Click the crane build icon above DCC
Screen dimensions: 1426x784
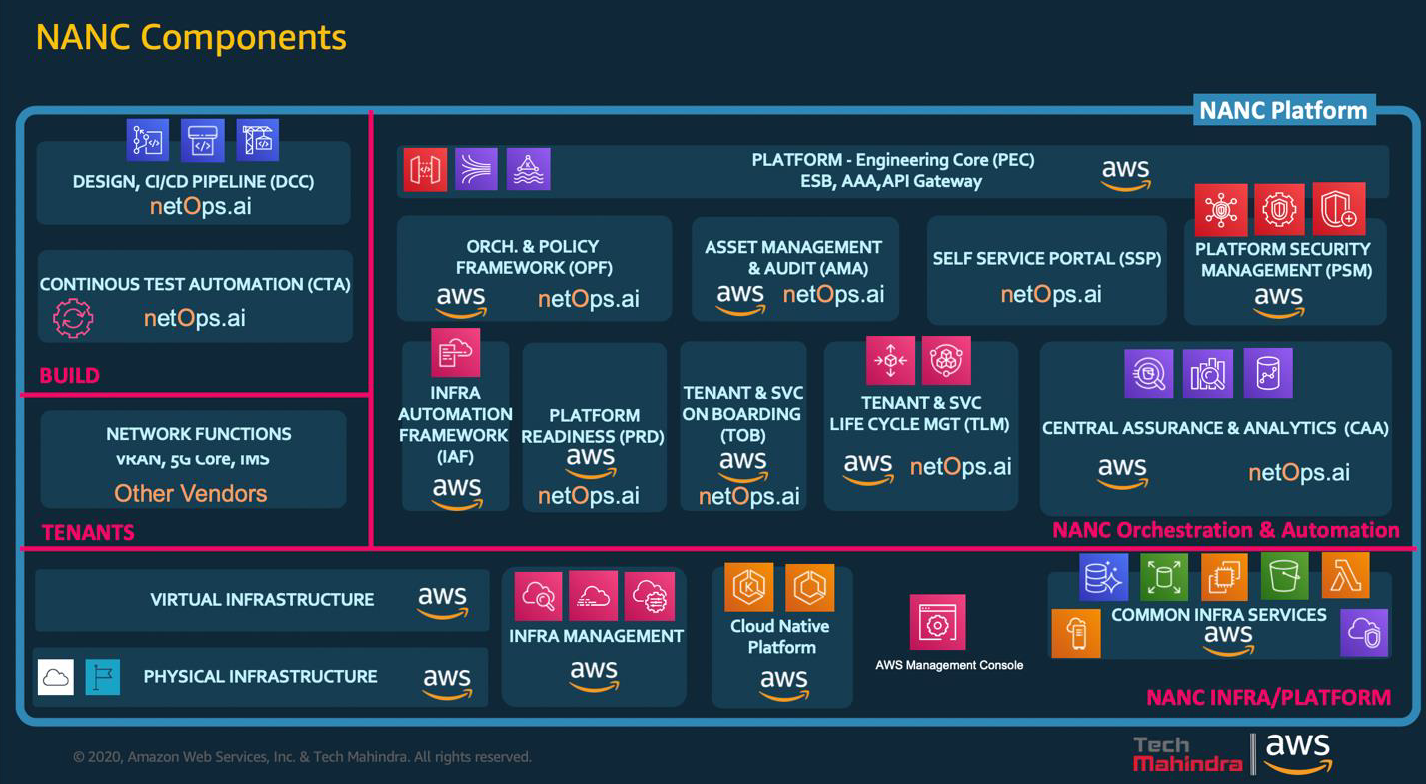click(258, 140)
